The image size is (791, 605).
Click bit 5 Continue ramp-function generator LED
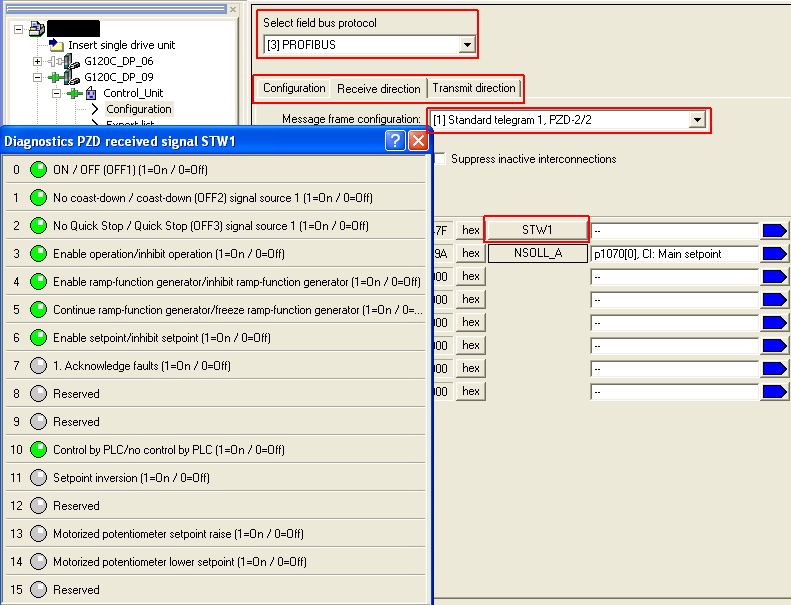click(38, 310)
